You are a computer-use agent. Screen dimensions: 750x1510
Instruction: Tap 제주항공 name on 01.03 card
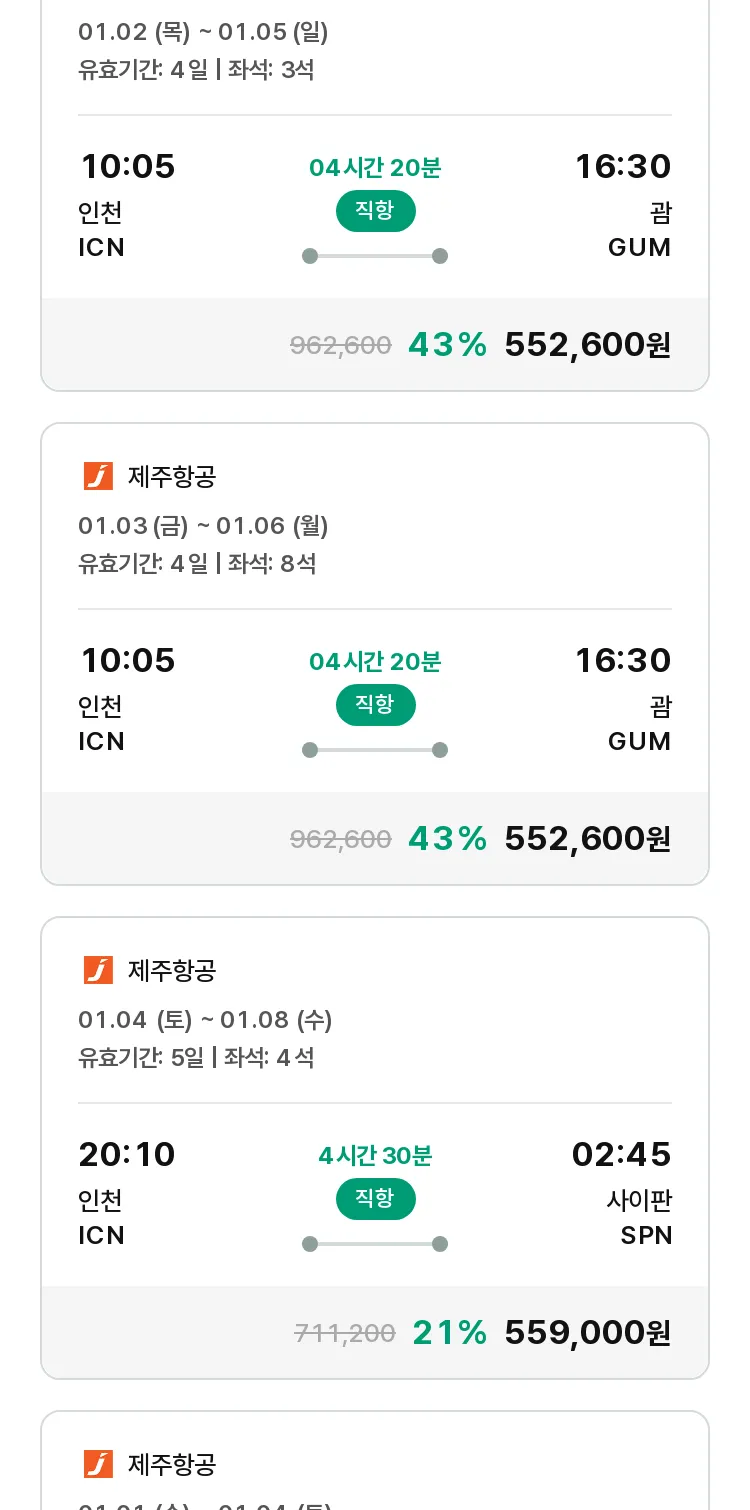172,477
